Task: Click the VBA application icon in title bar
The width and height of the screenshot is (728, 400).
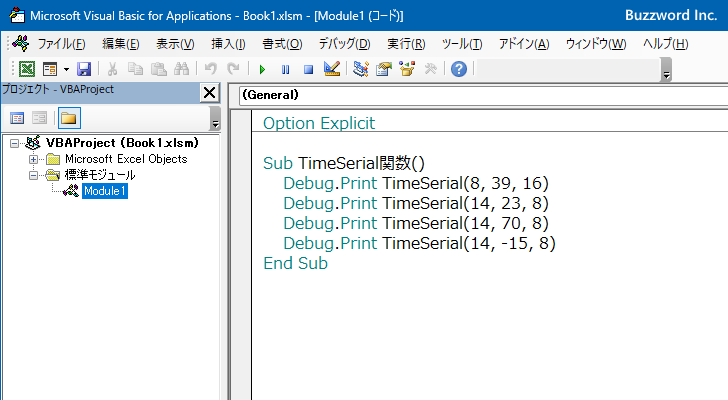Action: 17,15
